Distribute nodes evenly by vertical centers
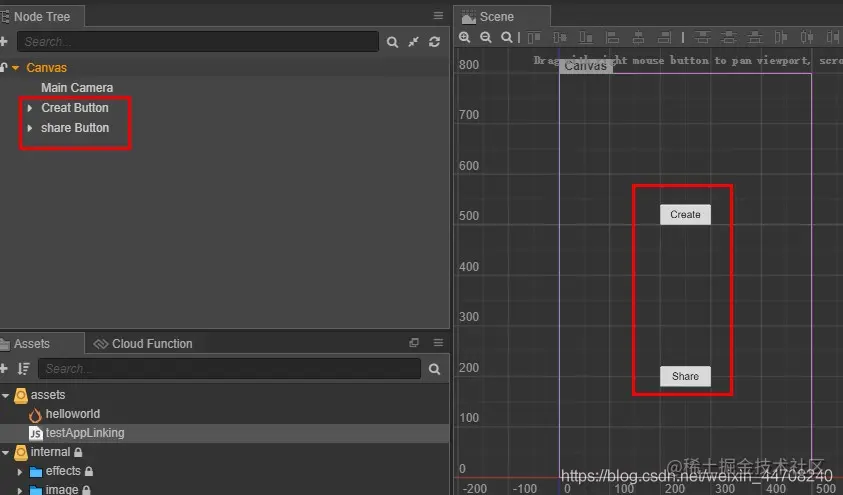 728,37
